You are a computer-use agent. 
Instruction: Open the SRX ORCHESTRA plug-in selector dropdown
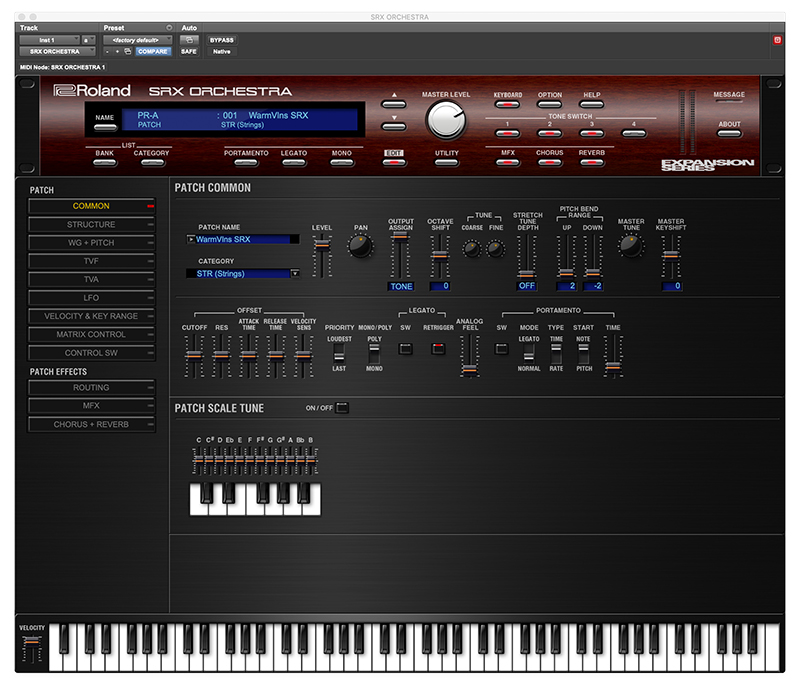(58, 52)
